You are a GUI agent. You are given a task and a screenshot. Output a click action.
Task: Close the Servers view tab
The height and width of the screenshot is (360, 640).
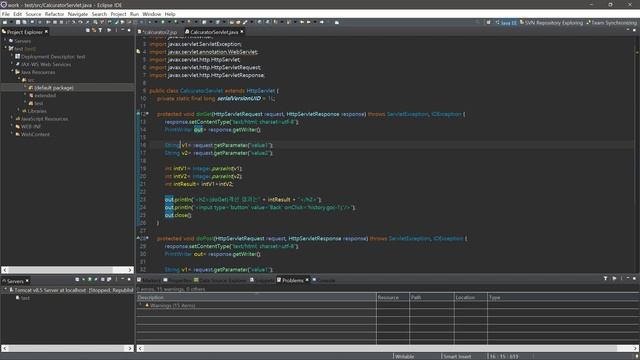(27, 281)
